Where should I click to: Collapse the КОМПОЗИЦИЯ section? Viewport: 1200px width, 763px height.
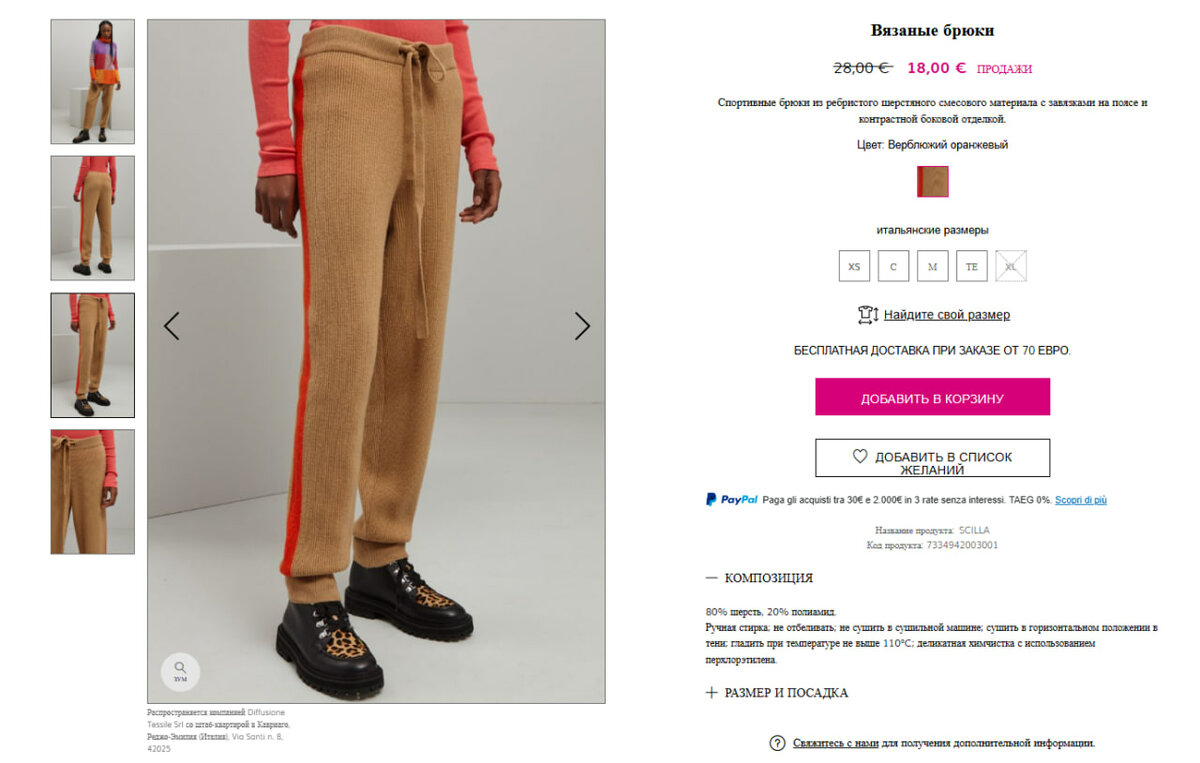coord(759,578)
